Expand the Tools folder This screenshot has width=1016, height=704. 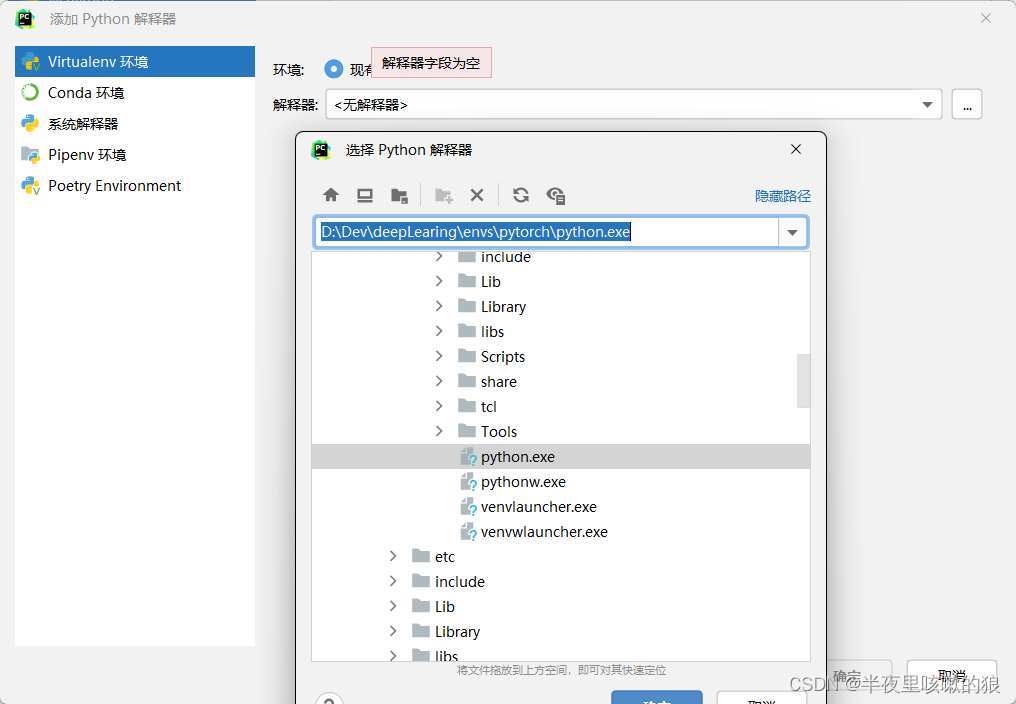[439, 431]
